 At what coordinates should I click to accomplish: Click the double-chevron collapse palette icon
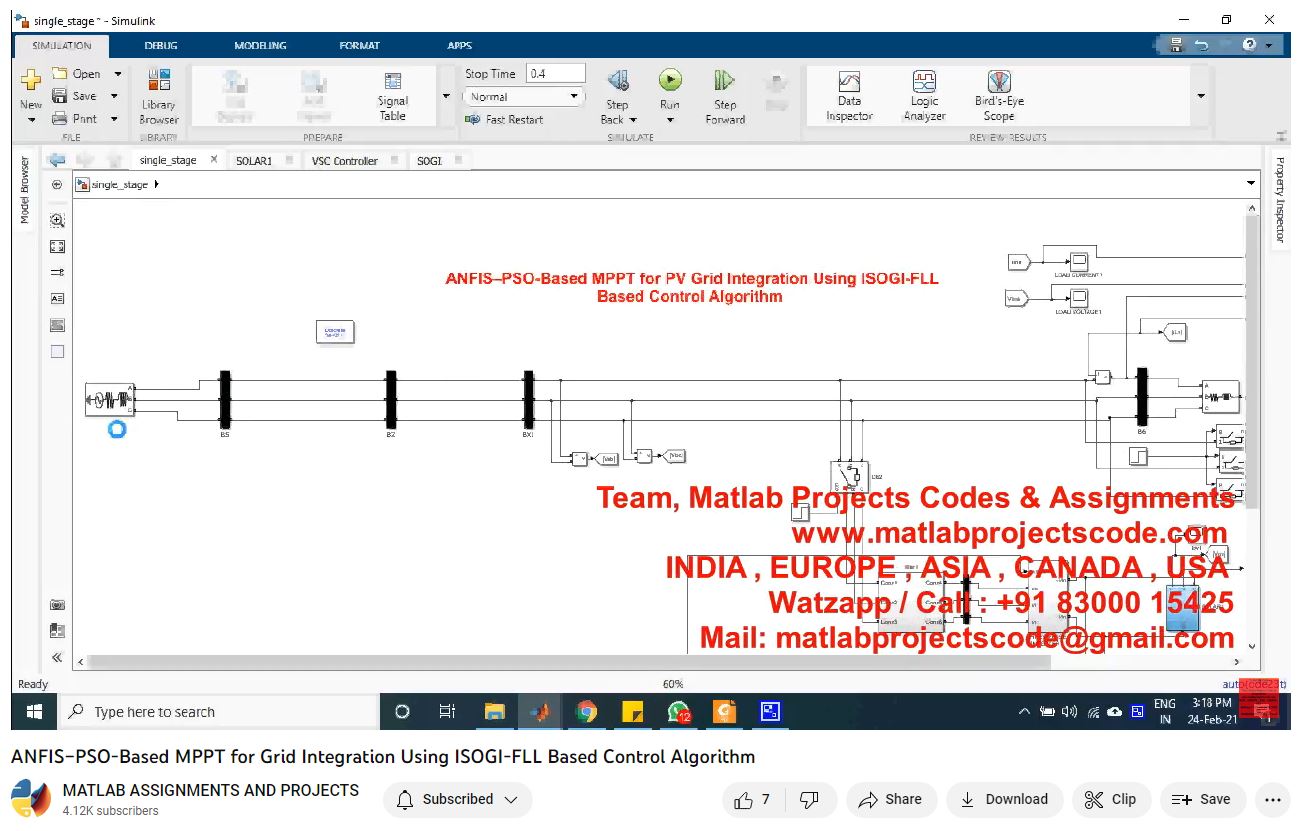57,657
